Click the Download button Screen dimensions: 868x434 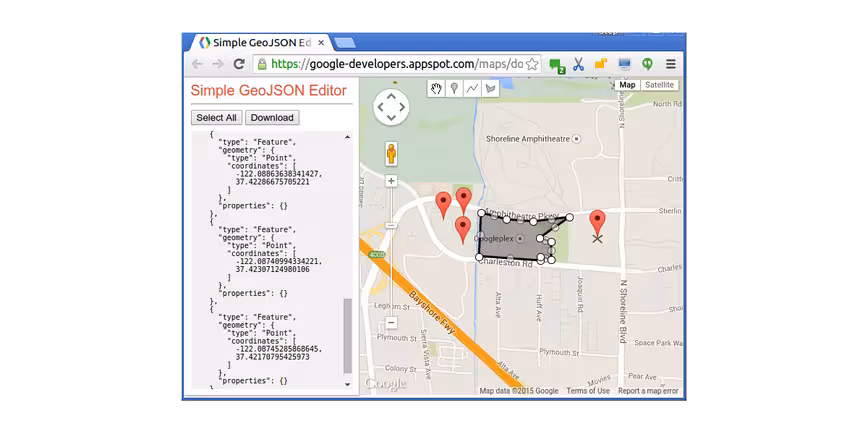272,117
